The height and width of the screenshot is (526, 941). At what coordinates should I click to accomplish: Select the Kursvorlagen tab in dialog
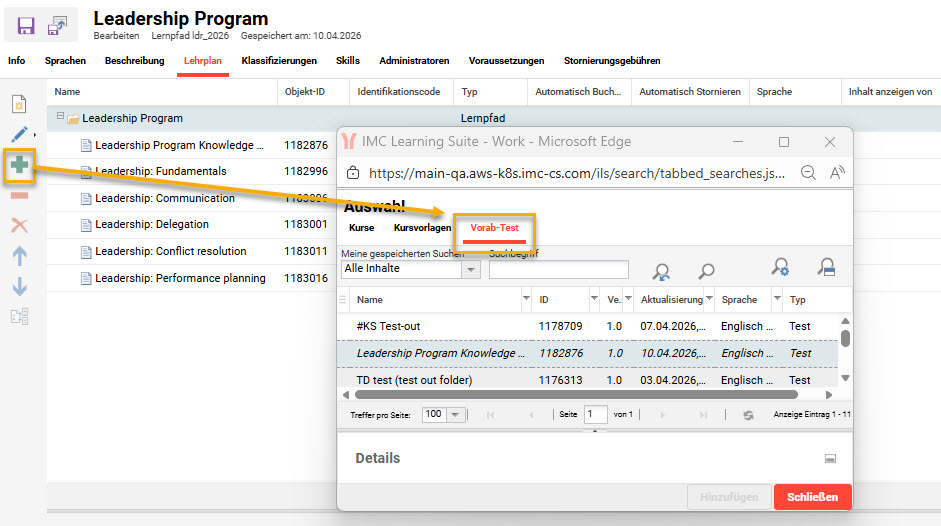(422, 228)
